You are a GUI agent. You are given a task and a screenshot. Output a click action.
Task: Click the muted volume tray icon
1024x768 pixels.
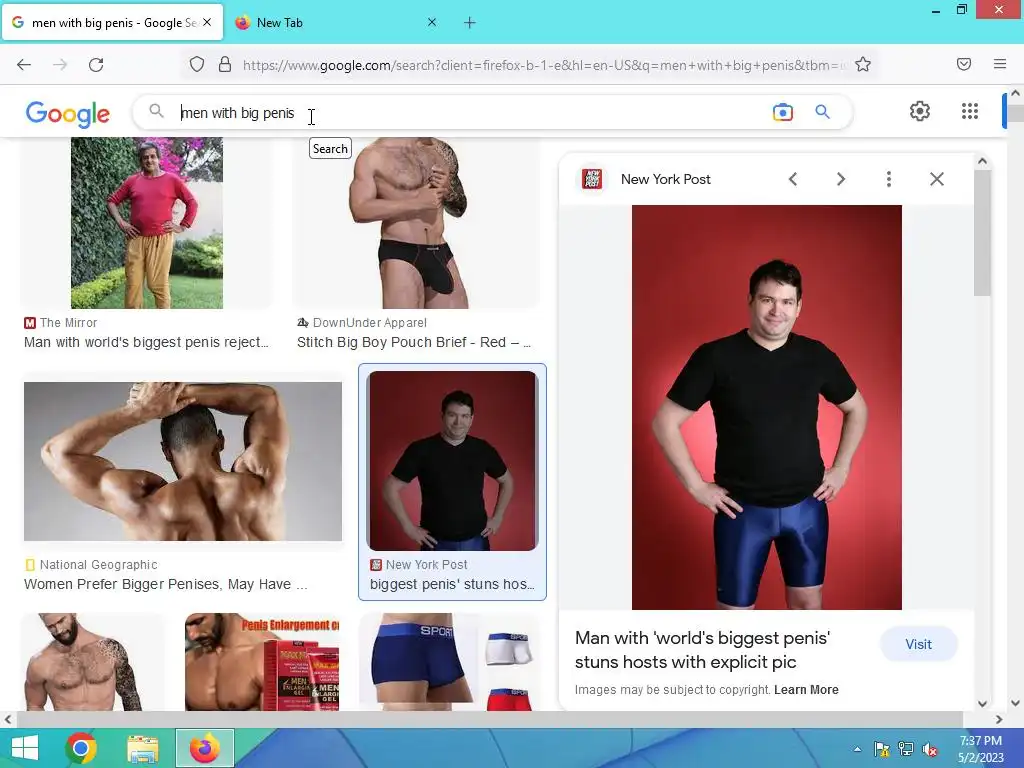point(930,749)
